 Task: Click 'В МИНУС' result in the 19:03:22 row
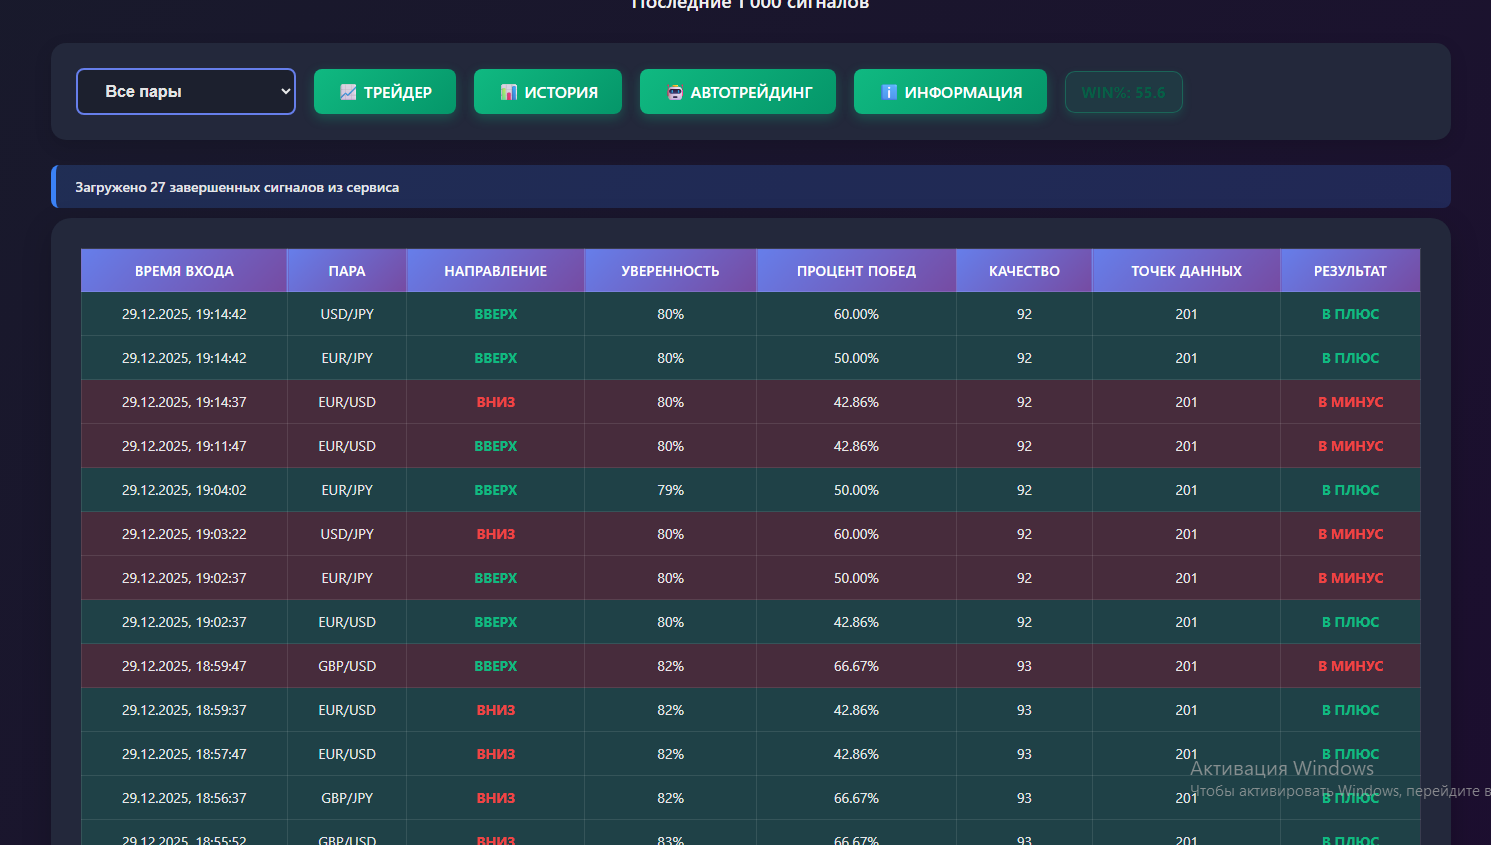click(x=1350, y=534)
